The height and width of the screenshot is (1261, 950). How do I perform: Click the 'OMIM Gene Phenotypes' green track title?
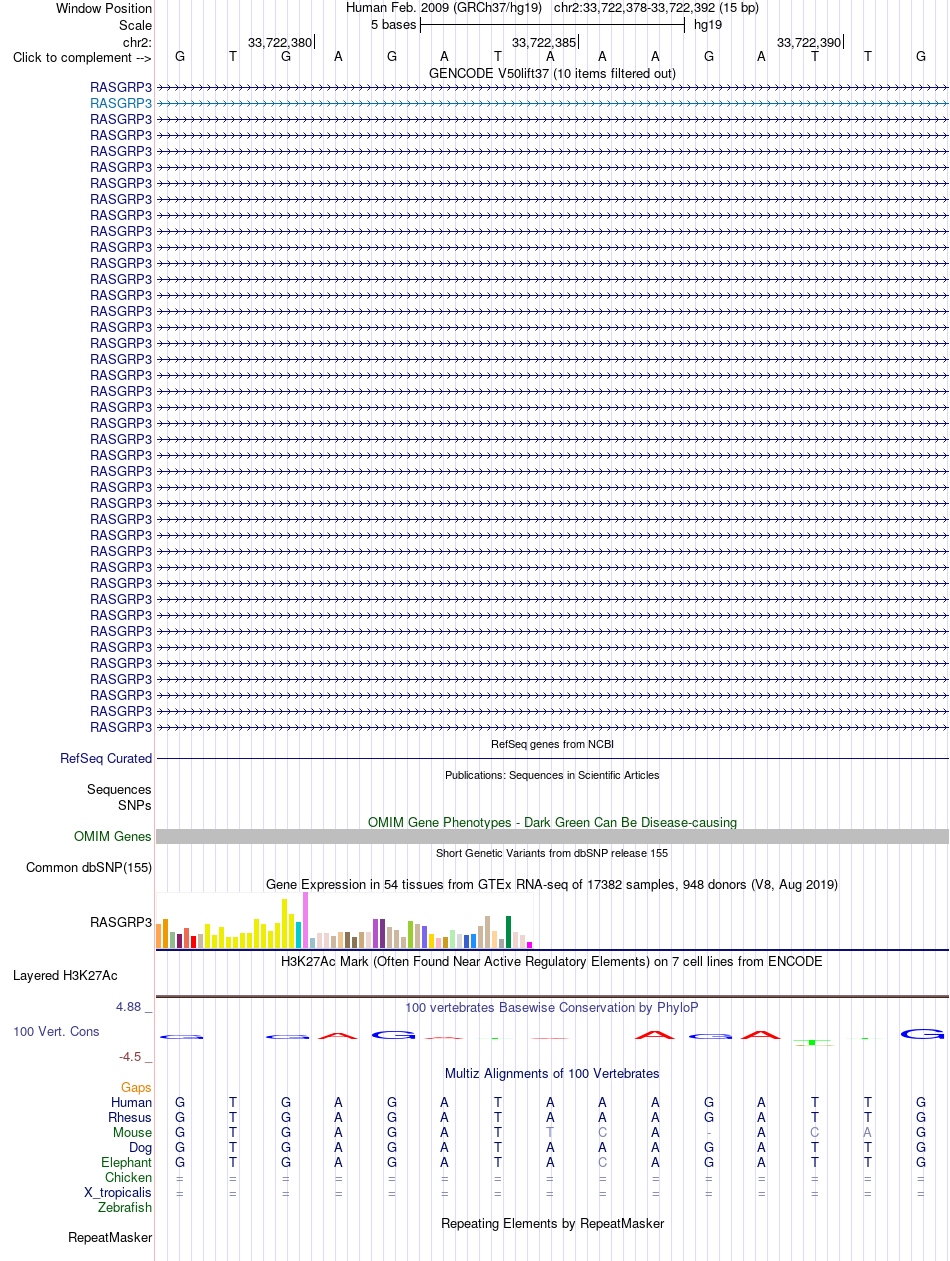coord(552,822)
